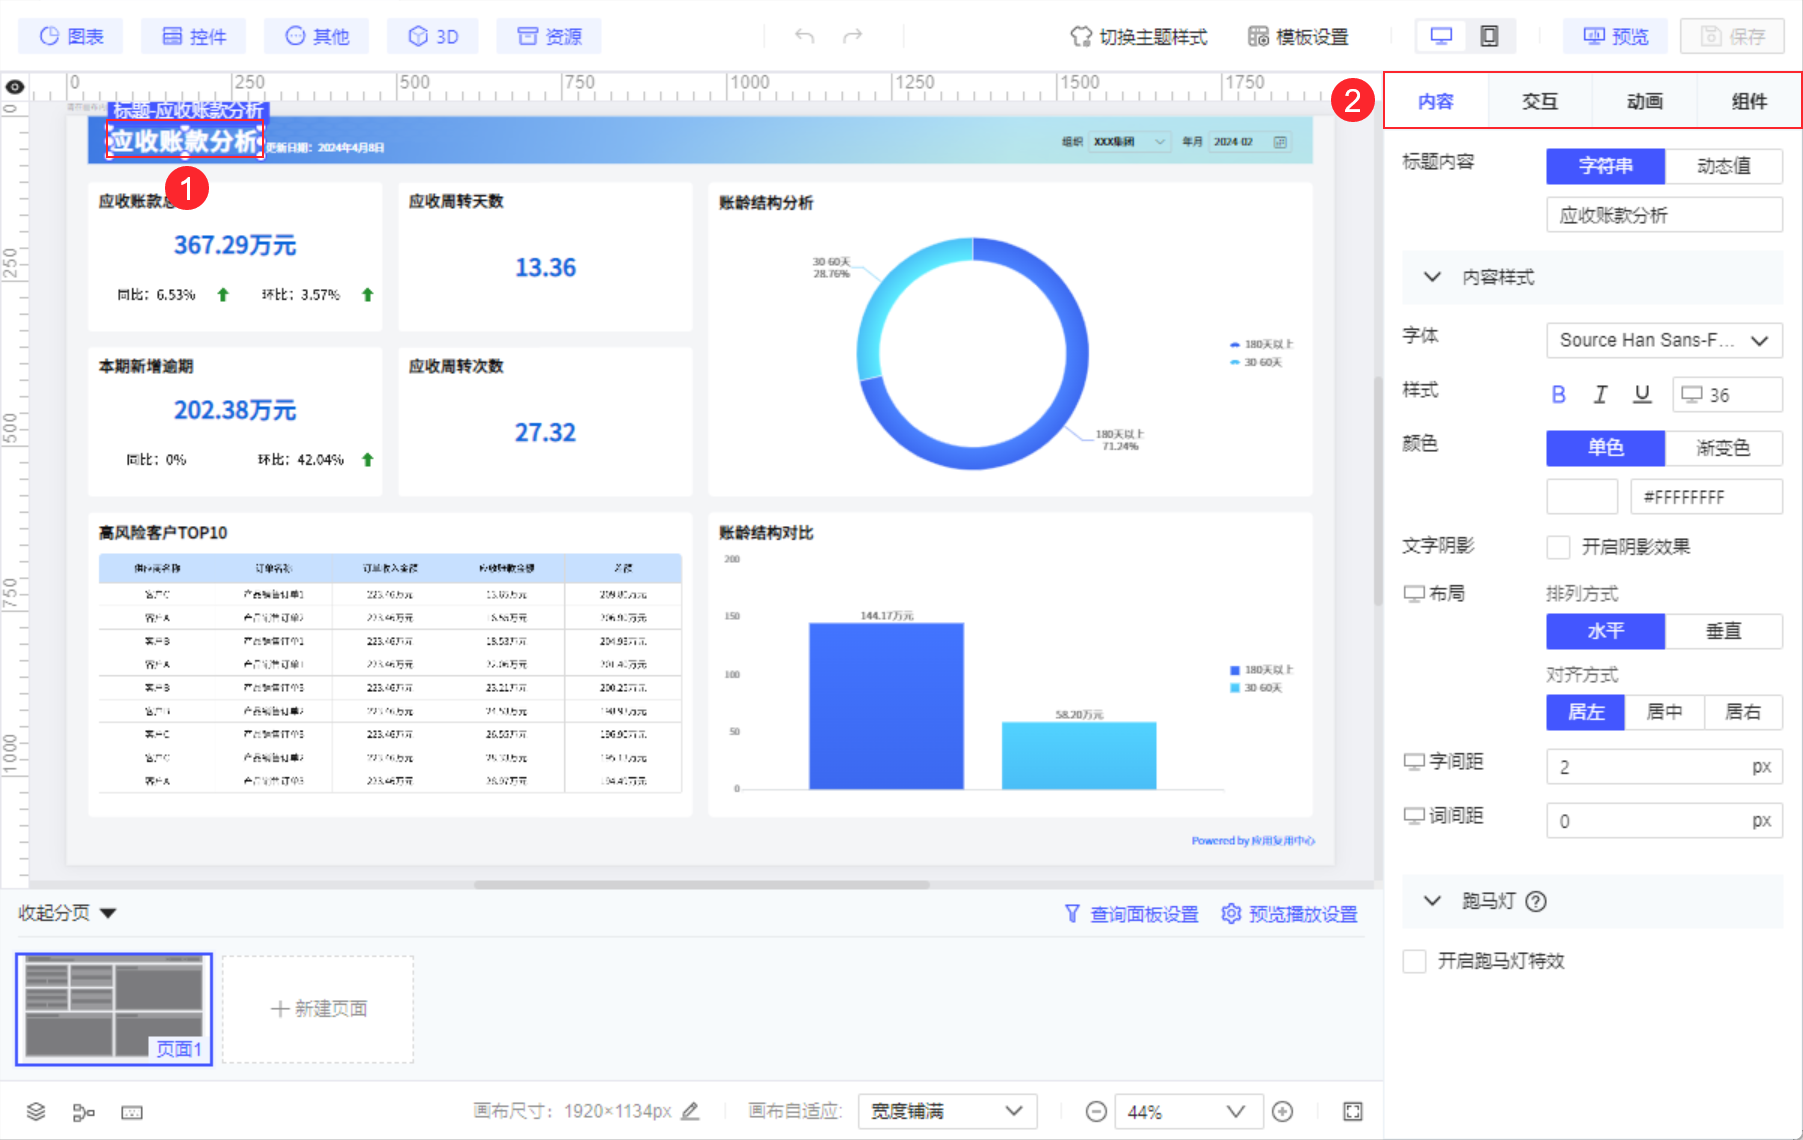Image resolution: width=1803 pixels, height=1140 pixels.
Task: Open the font family dropdown (Source Han Sans)
Action: (1664, 340)
